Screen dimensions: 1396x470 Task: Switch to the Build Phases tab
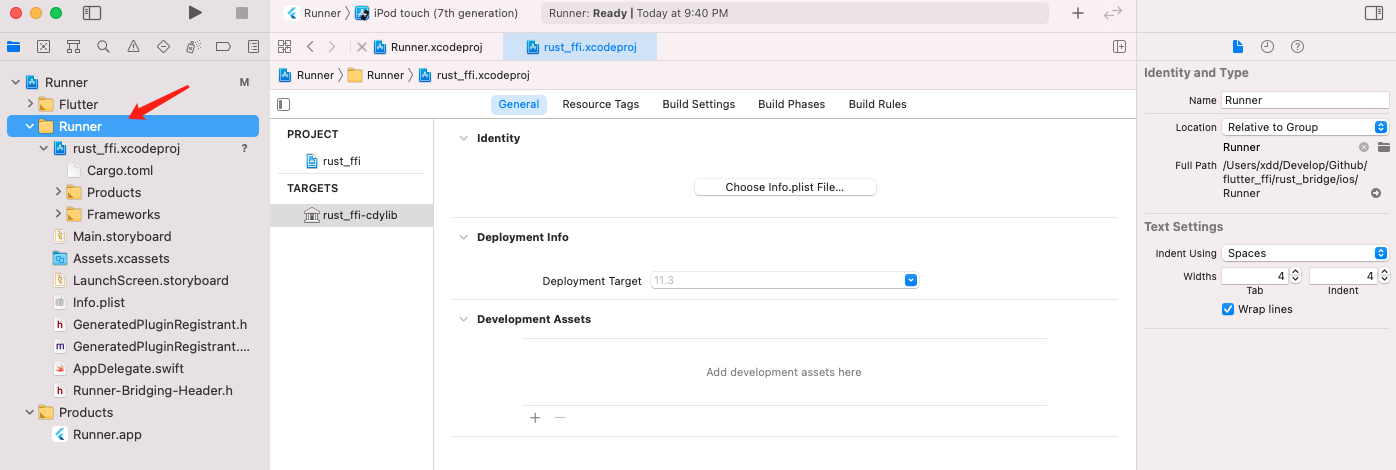point(791,104)
